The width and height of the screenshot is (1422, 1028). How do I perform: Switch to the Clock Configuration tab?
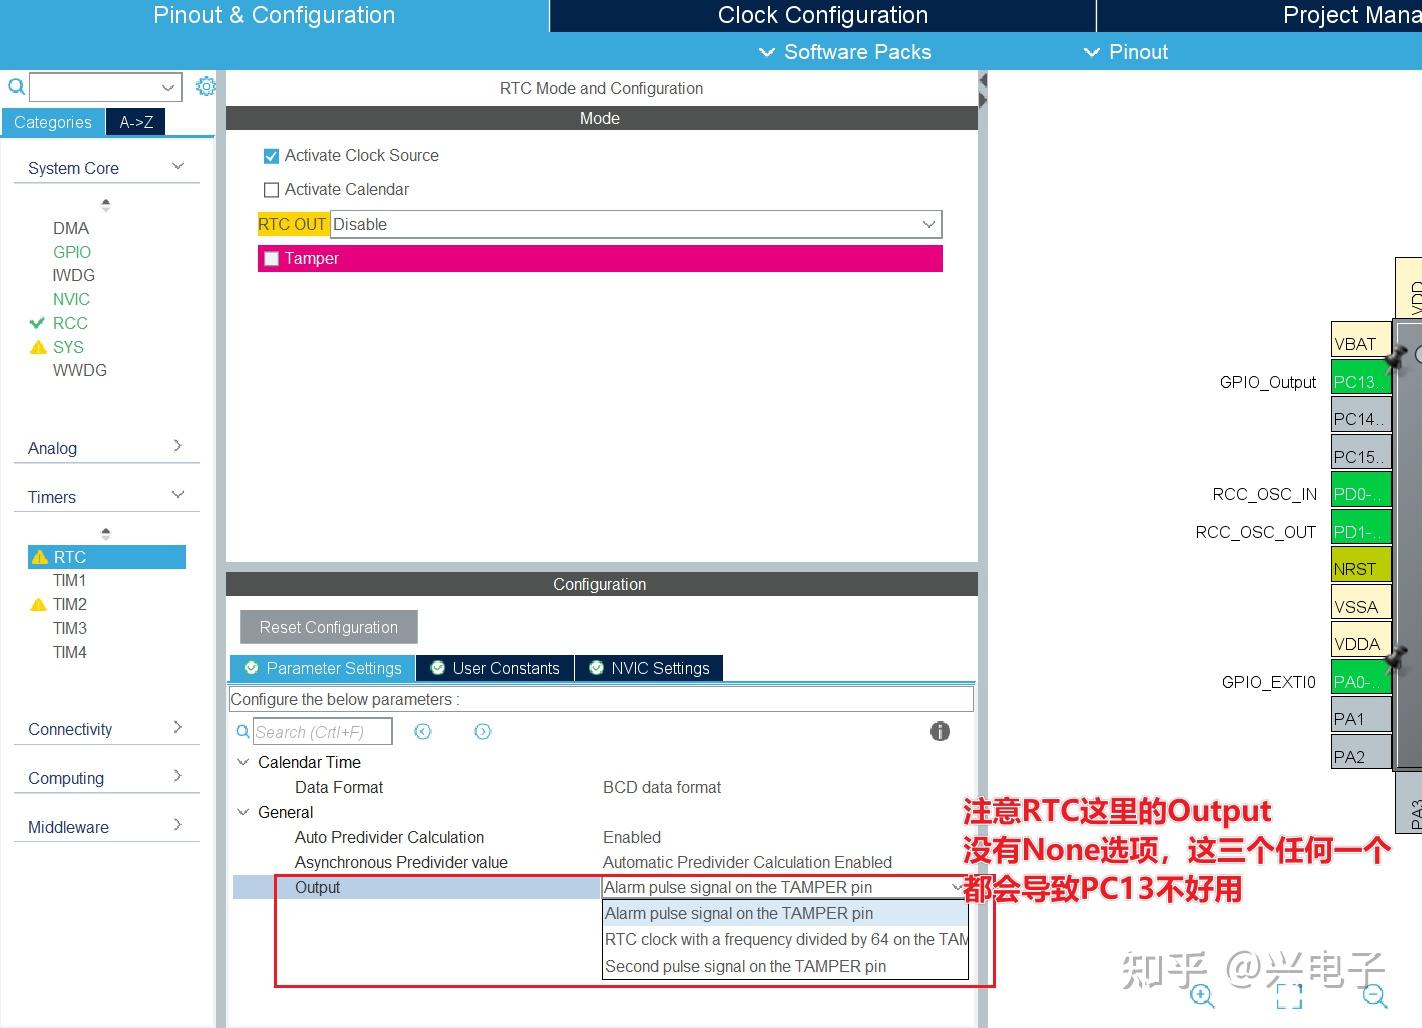(x=823, y=15)
